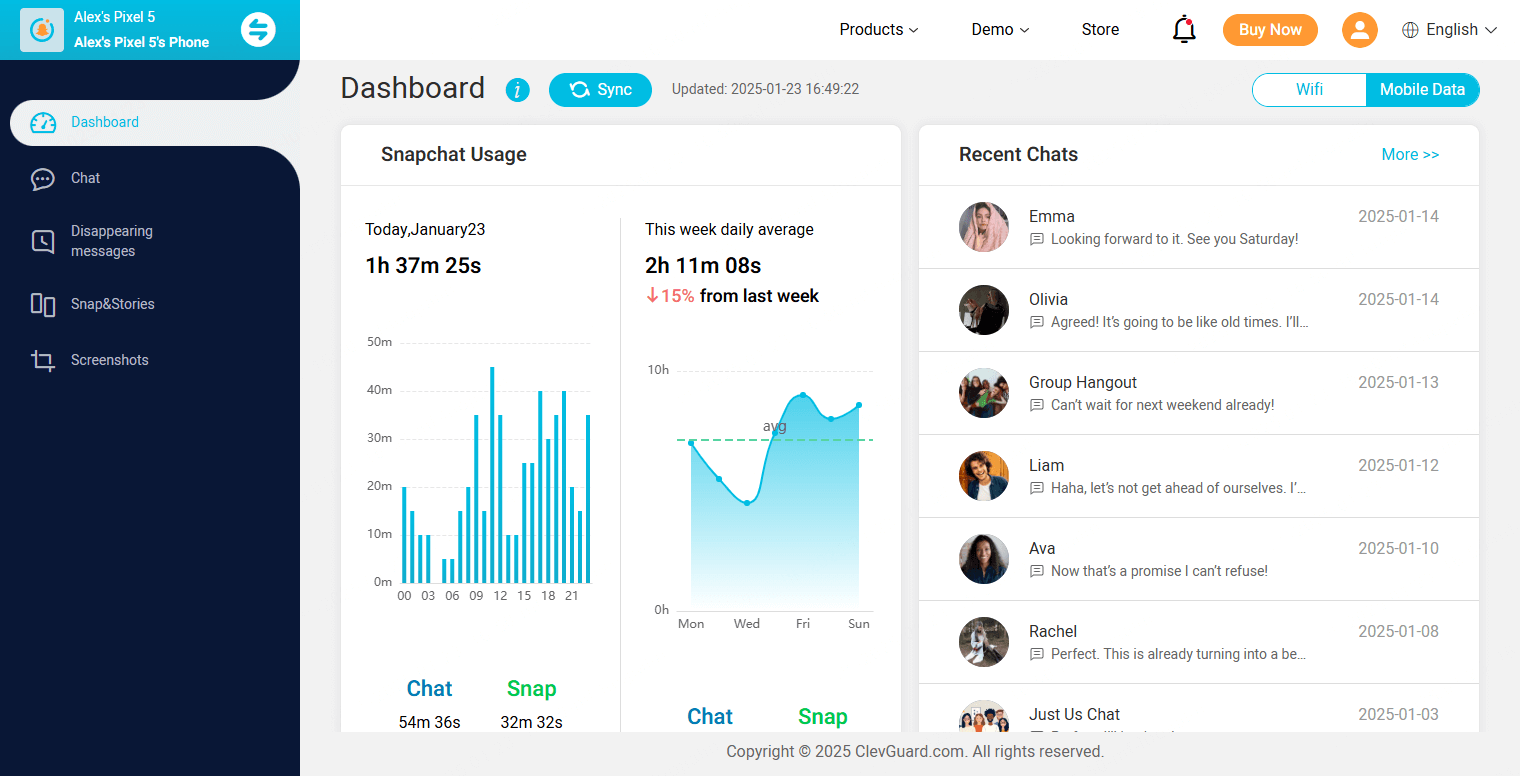This screenshot has width=1520, height=776.
Task: Switch to Mobile Data view
Action: coord(1422,89)
